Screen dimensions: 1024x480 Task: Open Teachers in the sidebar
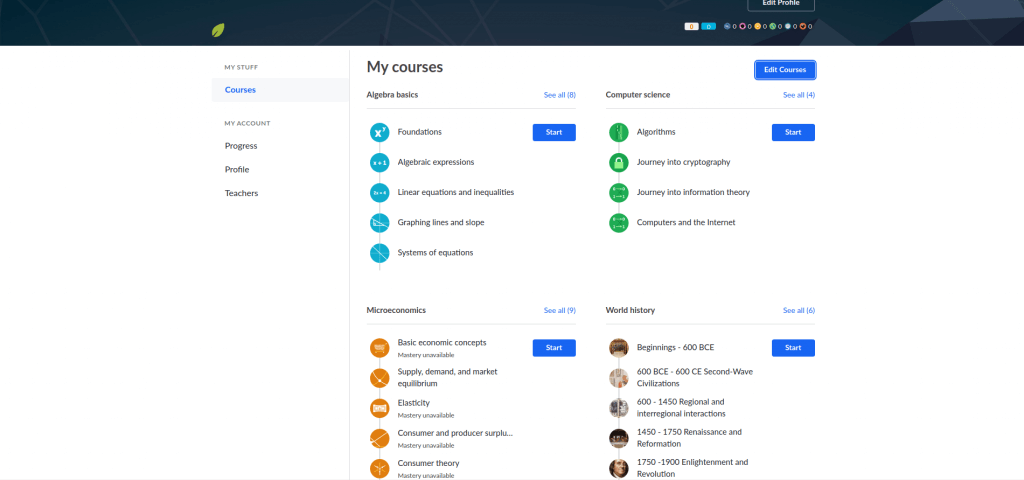point(242,193)
